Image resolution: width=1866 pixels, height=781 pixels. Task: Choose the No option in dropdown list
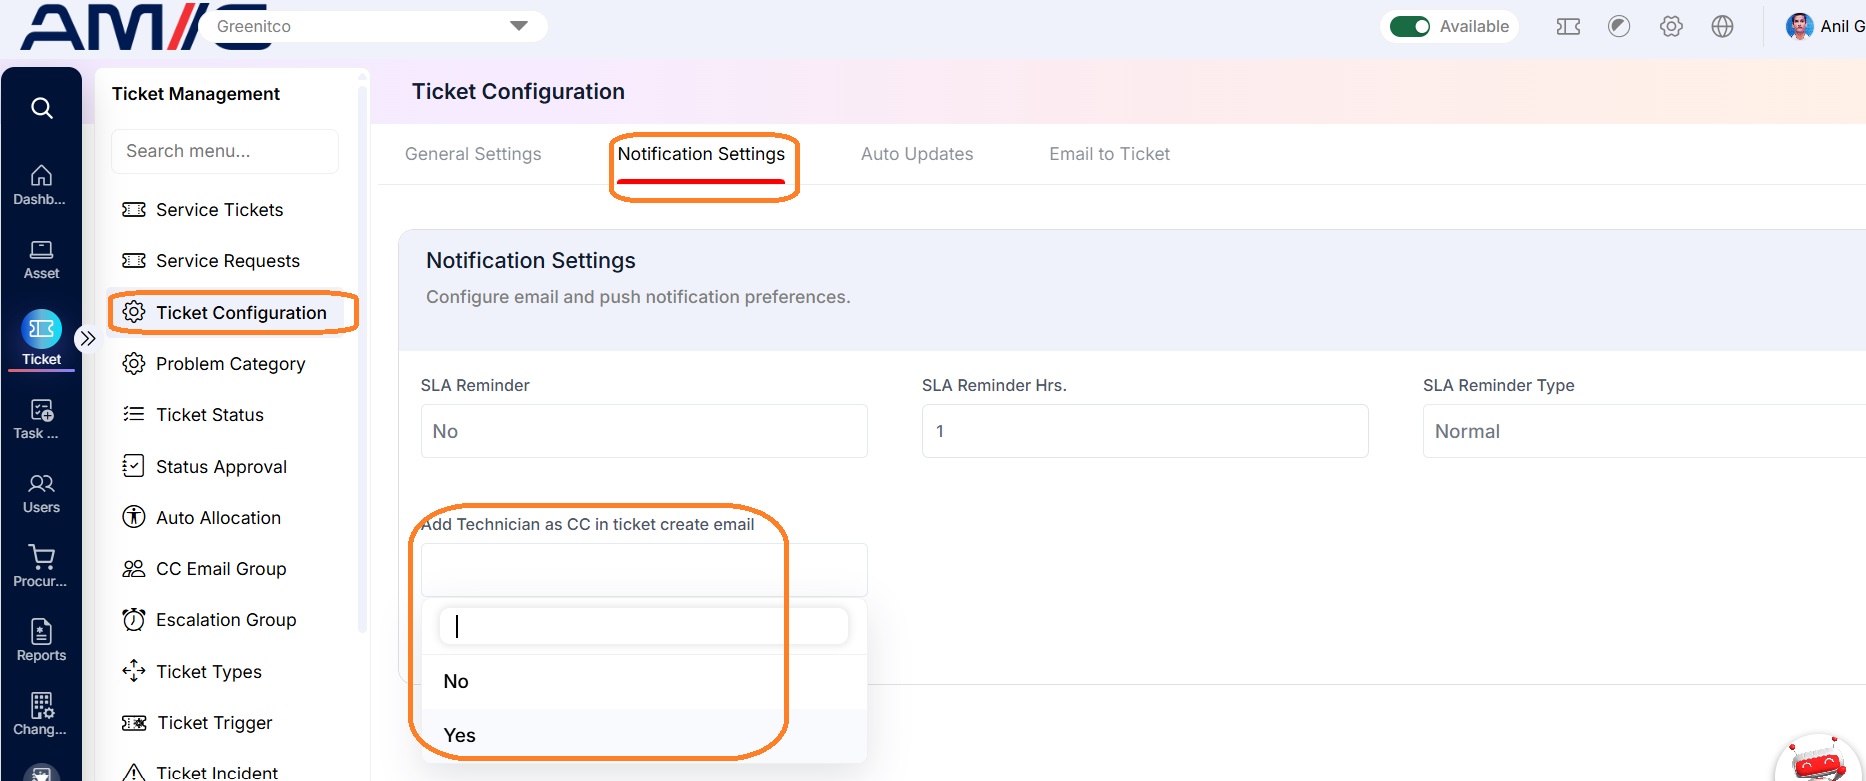click(644, 681)
